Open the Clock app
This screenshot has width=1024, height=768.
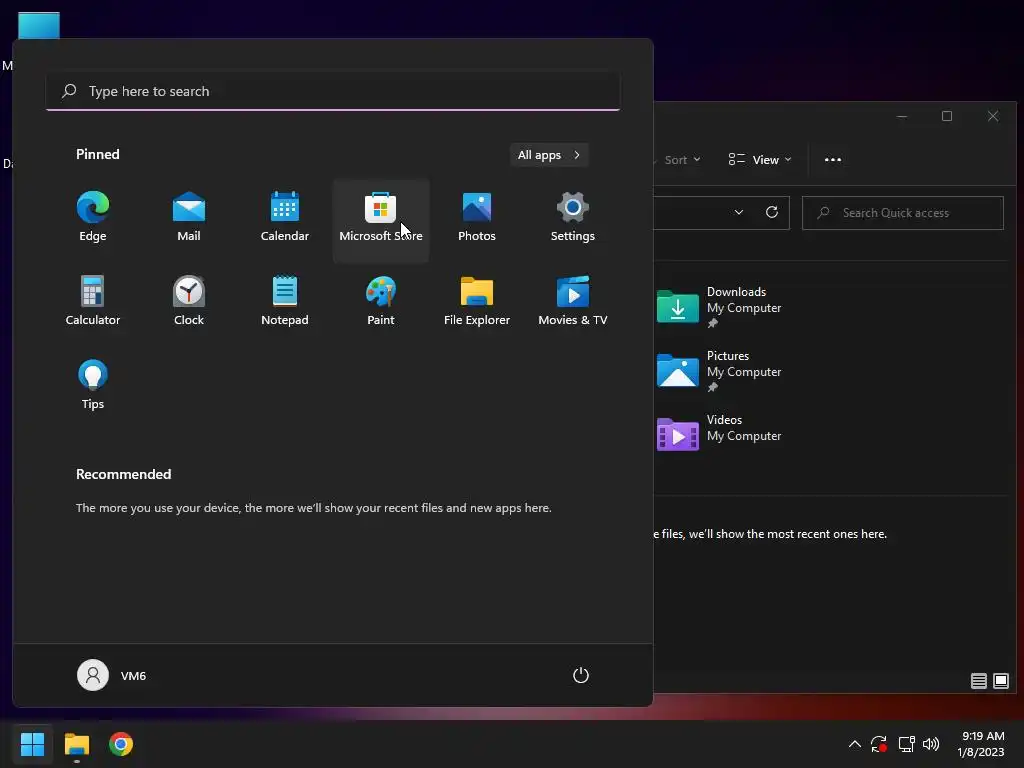pos(189,301)
